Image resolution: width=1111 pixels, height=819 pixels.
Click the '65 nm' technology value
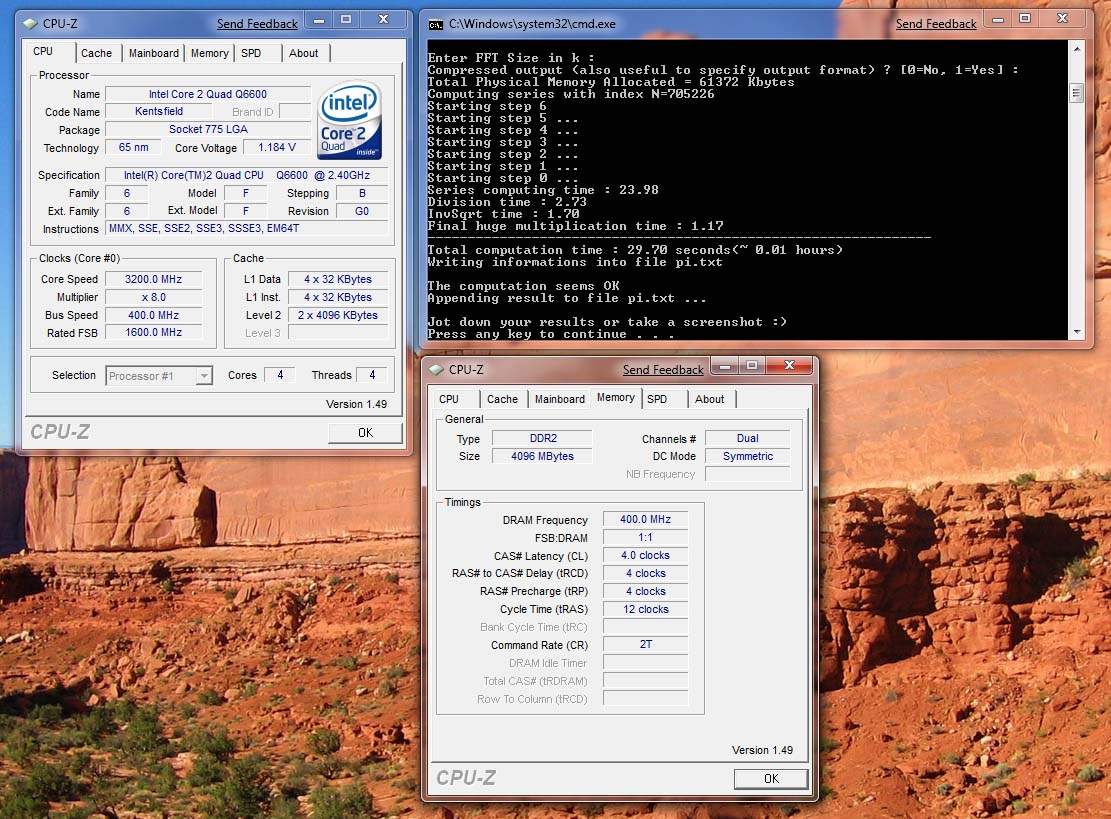coord(133,147)
